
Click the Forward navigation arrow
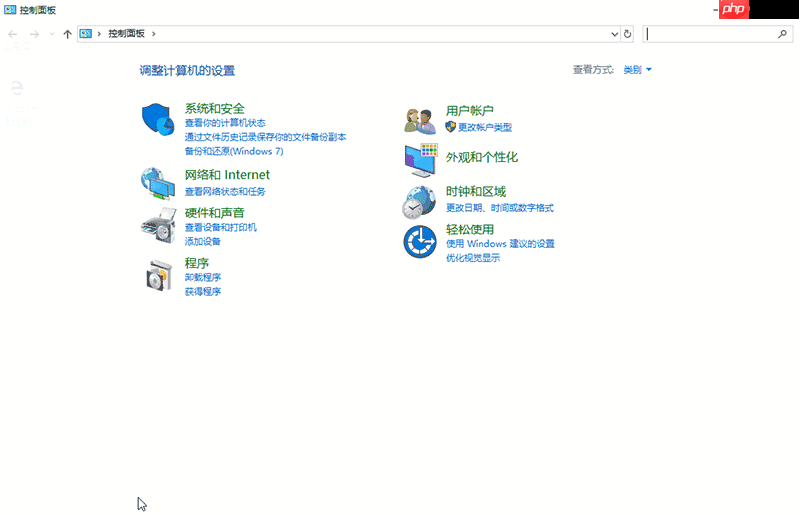[34, 34]
